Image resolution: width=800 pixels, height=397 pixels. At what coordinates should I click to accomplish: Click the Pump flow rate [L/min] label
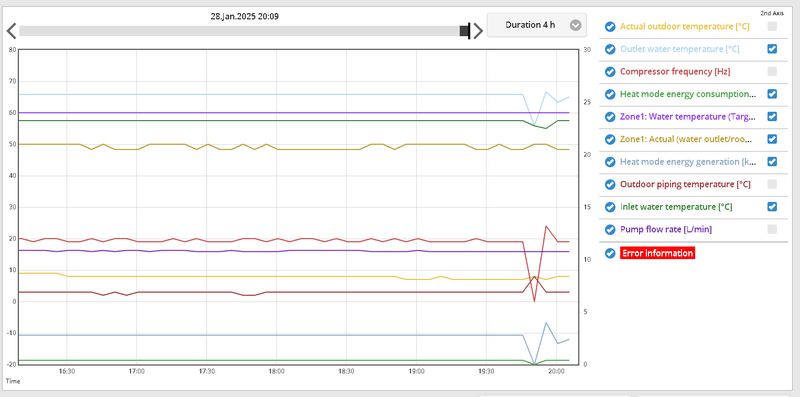[666, 229]
